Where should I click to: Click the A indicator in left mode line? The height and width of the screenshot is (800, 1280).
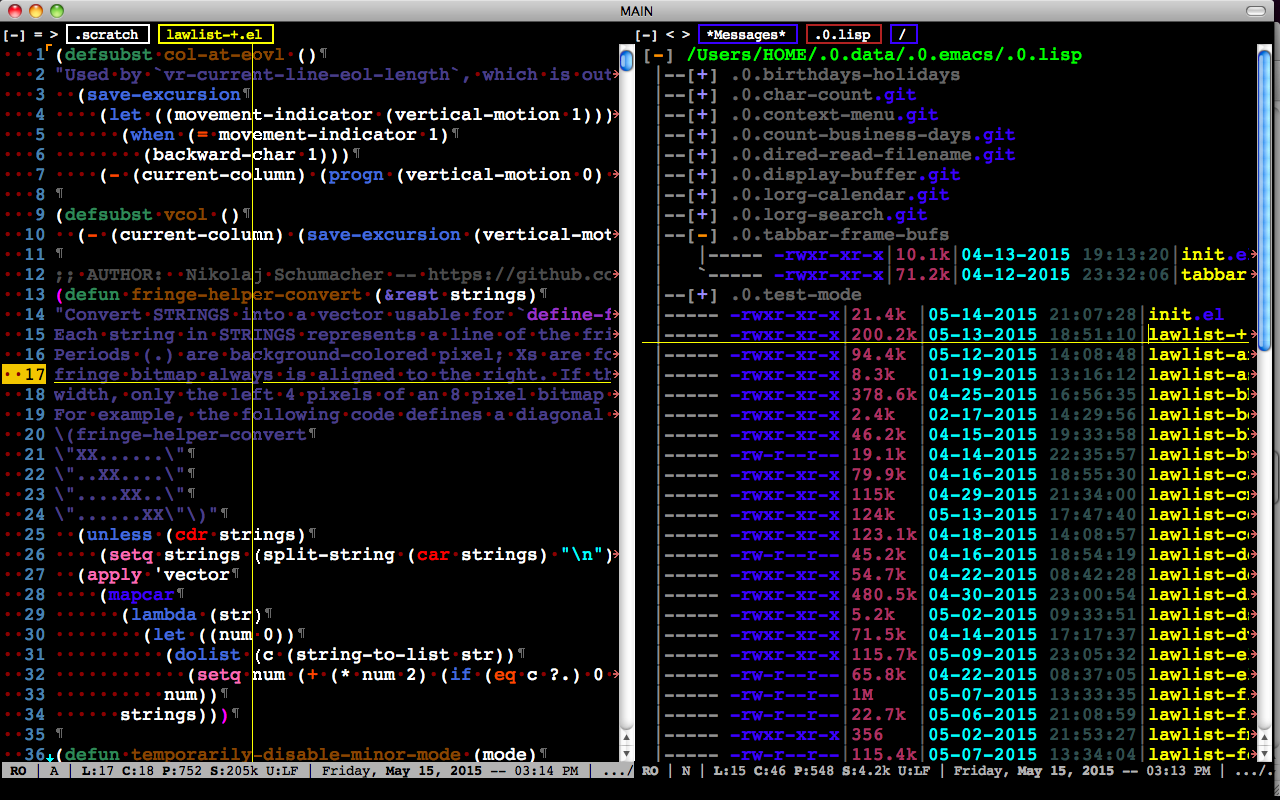(x=53, y=771)
